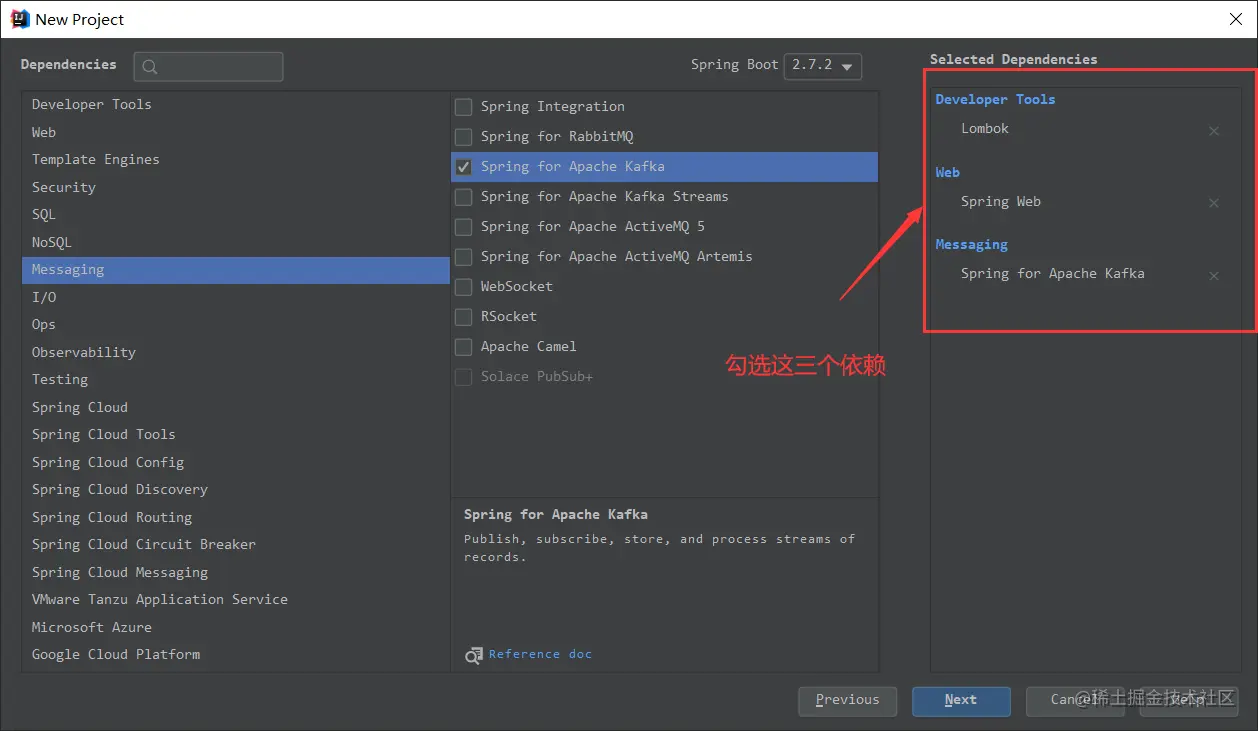Check Spring for Apache ActiveMQ Artemis
Viewport: 1258px width, 731px height.
click(463, 257)
